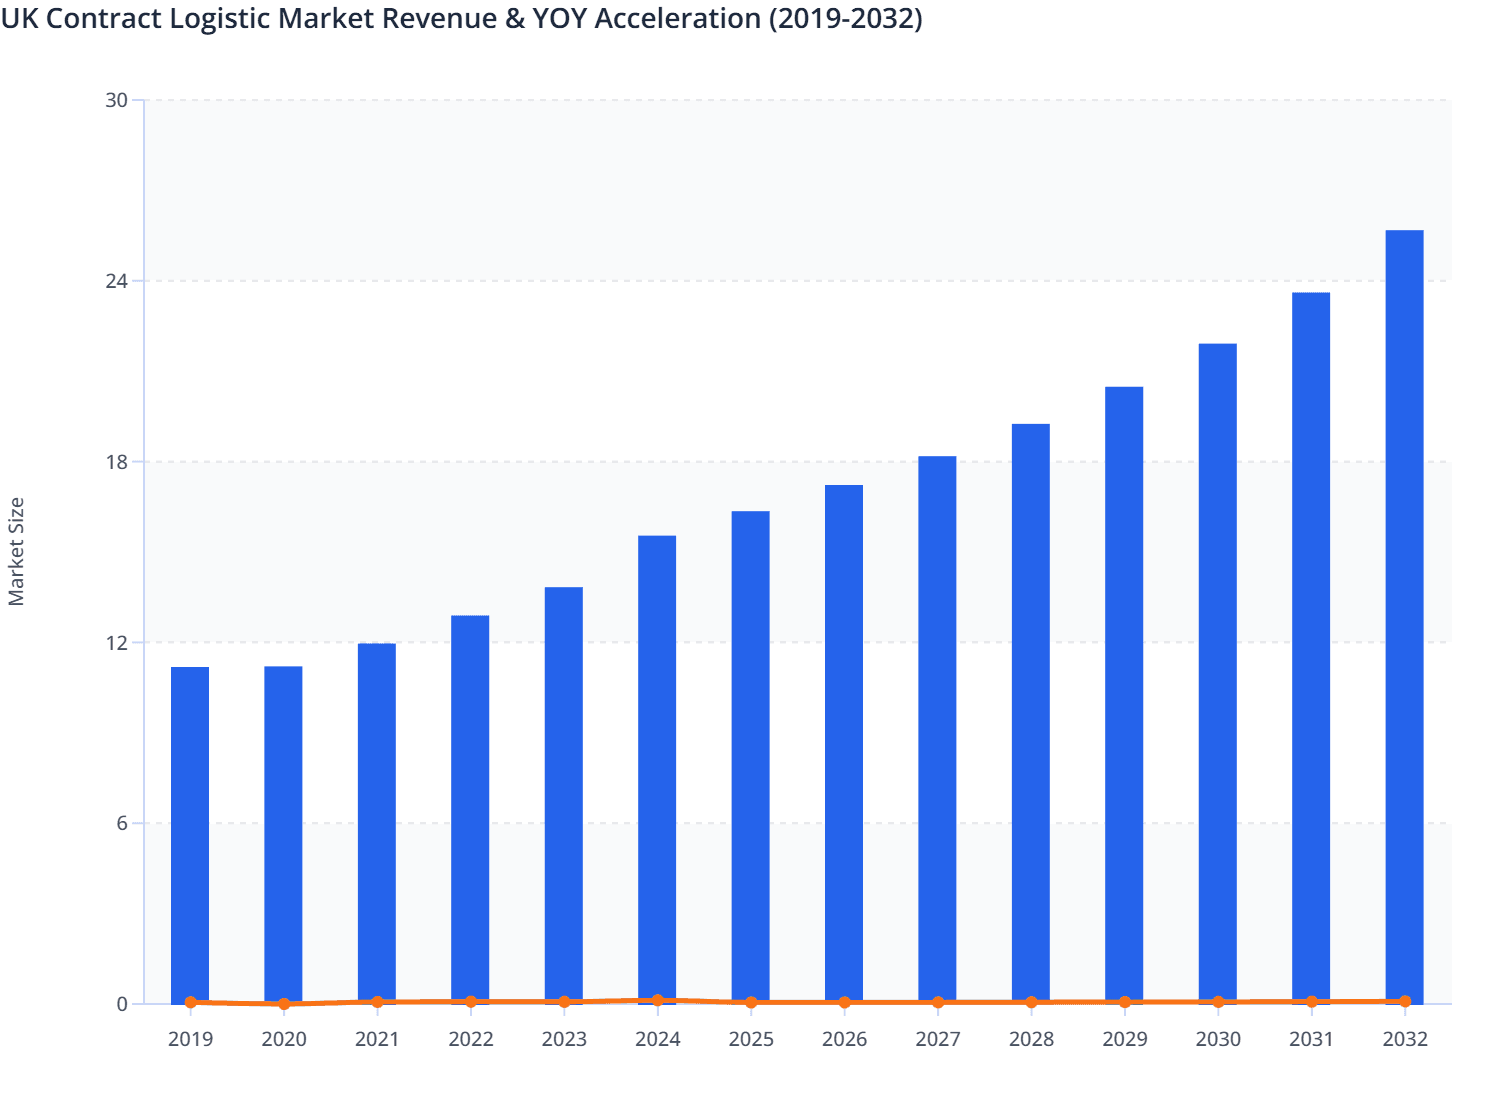
Task: Click the orange line between 2021 and 2022
Action: (x=423, y=1001)
